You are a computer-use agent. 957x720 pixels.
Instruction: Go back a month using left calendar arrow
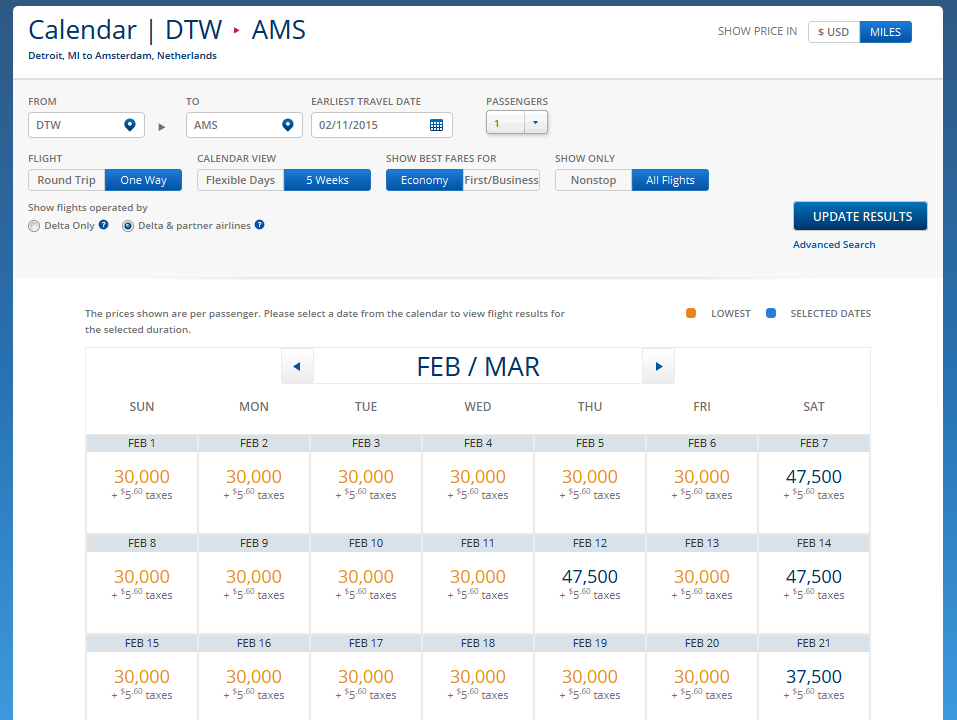(297, 366)
